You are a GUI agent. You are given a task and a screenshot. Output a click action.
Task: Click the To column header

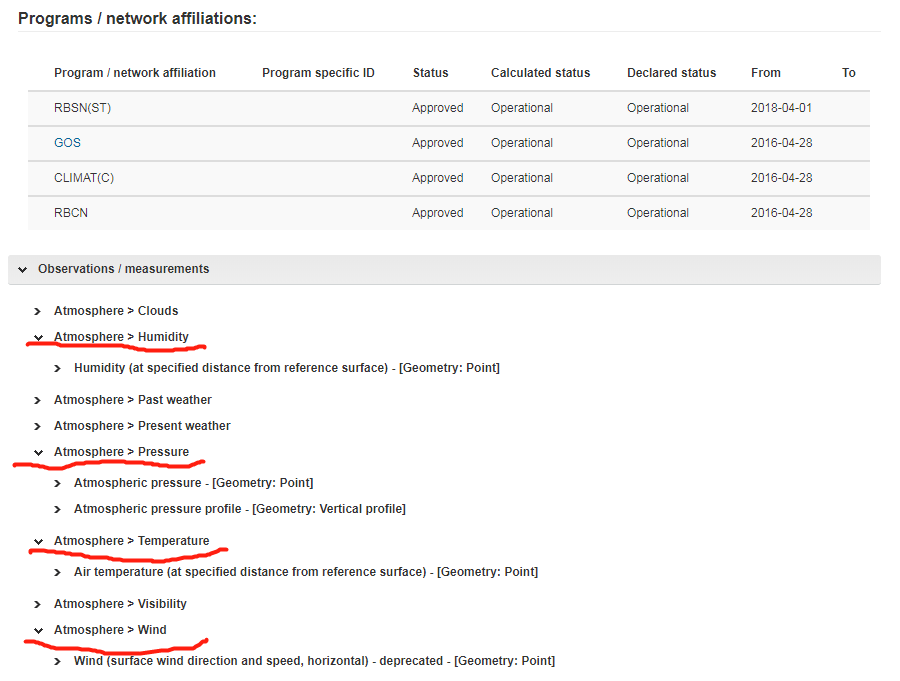[848, 73]
